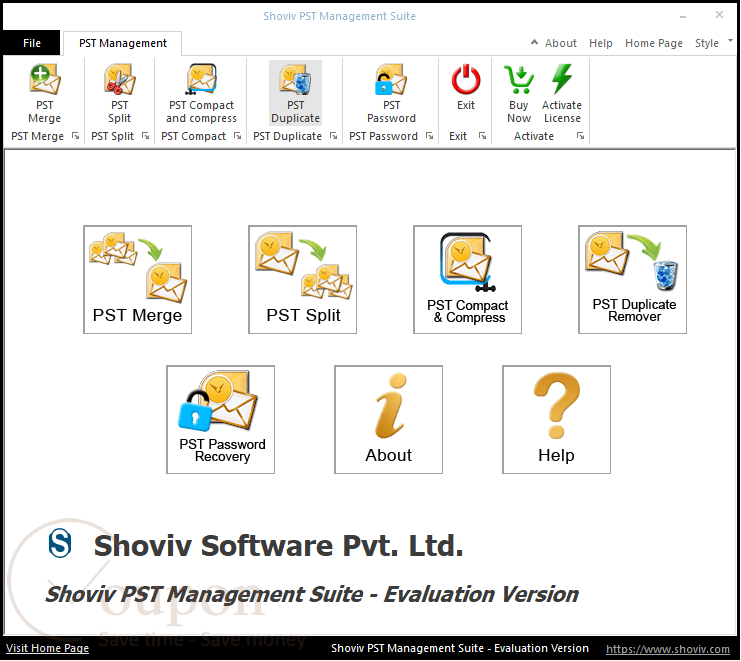Open PST Compact and compress tool

coord(201,93)
